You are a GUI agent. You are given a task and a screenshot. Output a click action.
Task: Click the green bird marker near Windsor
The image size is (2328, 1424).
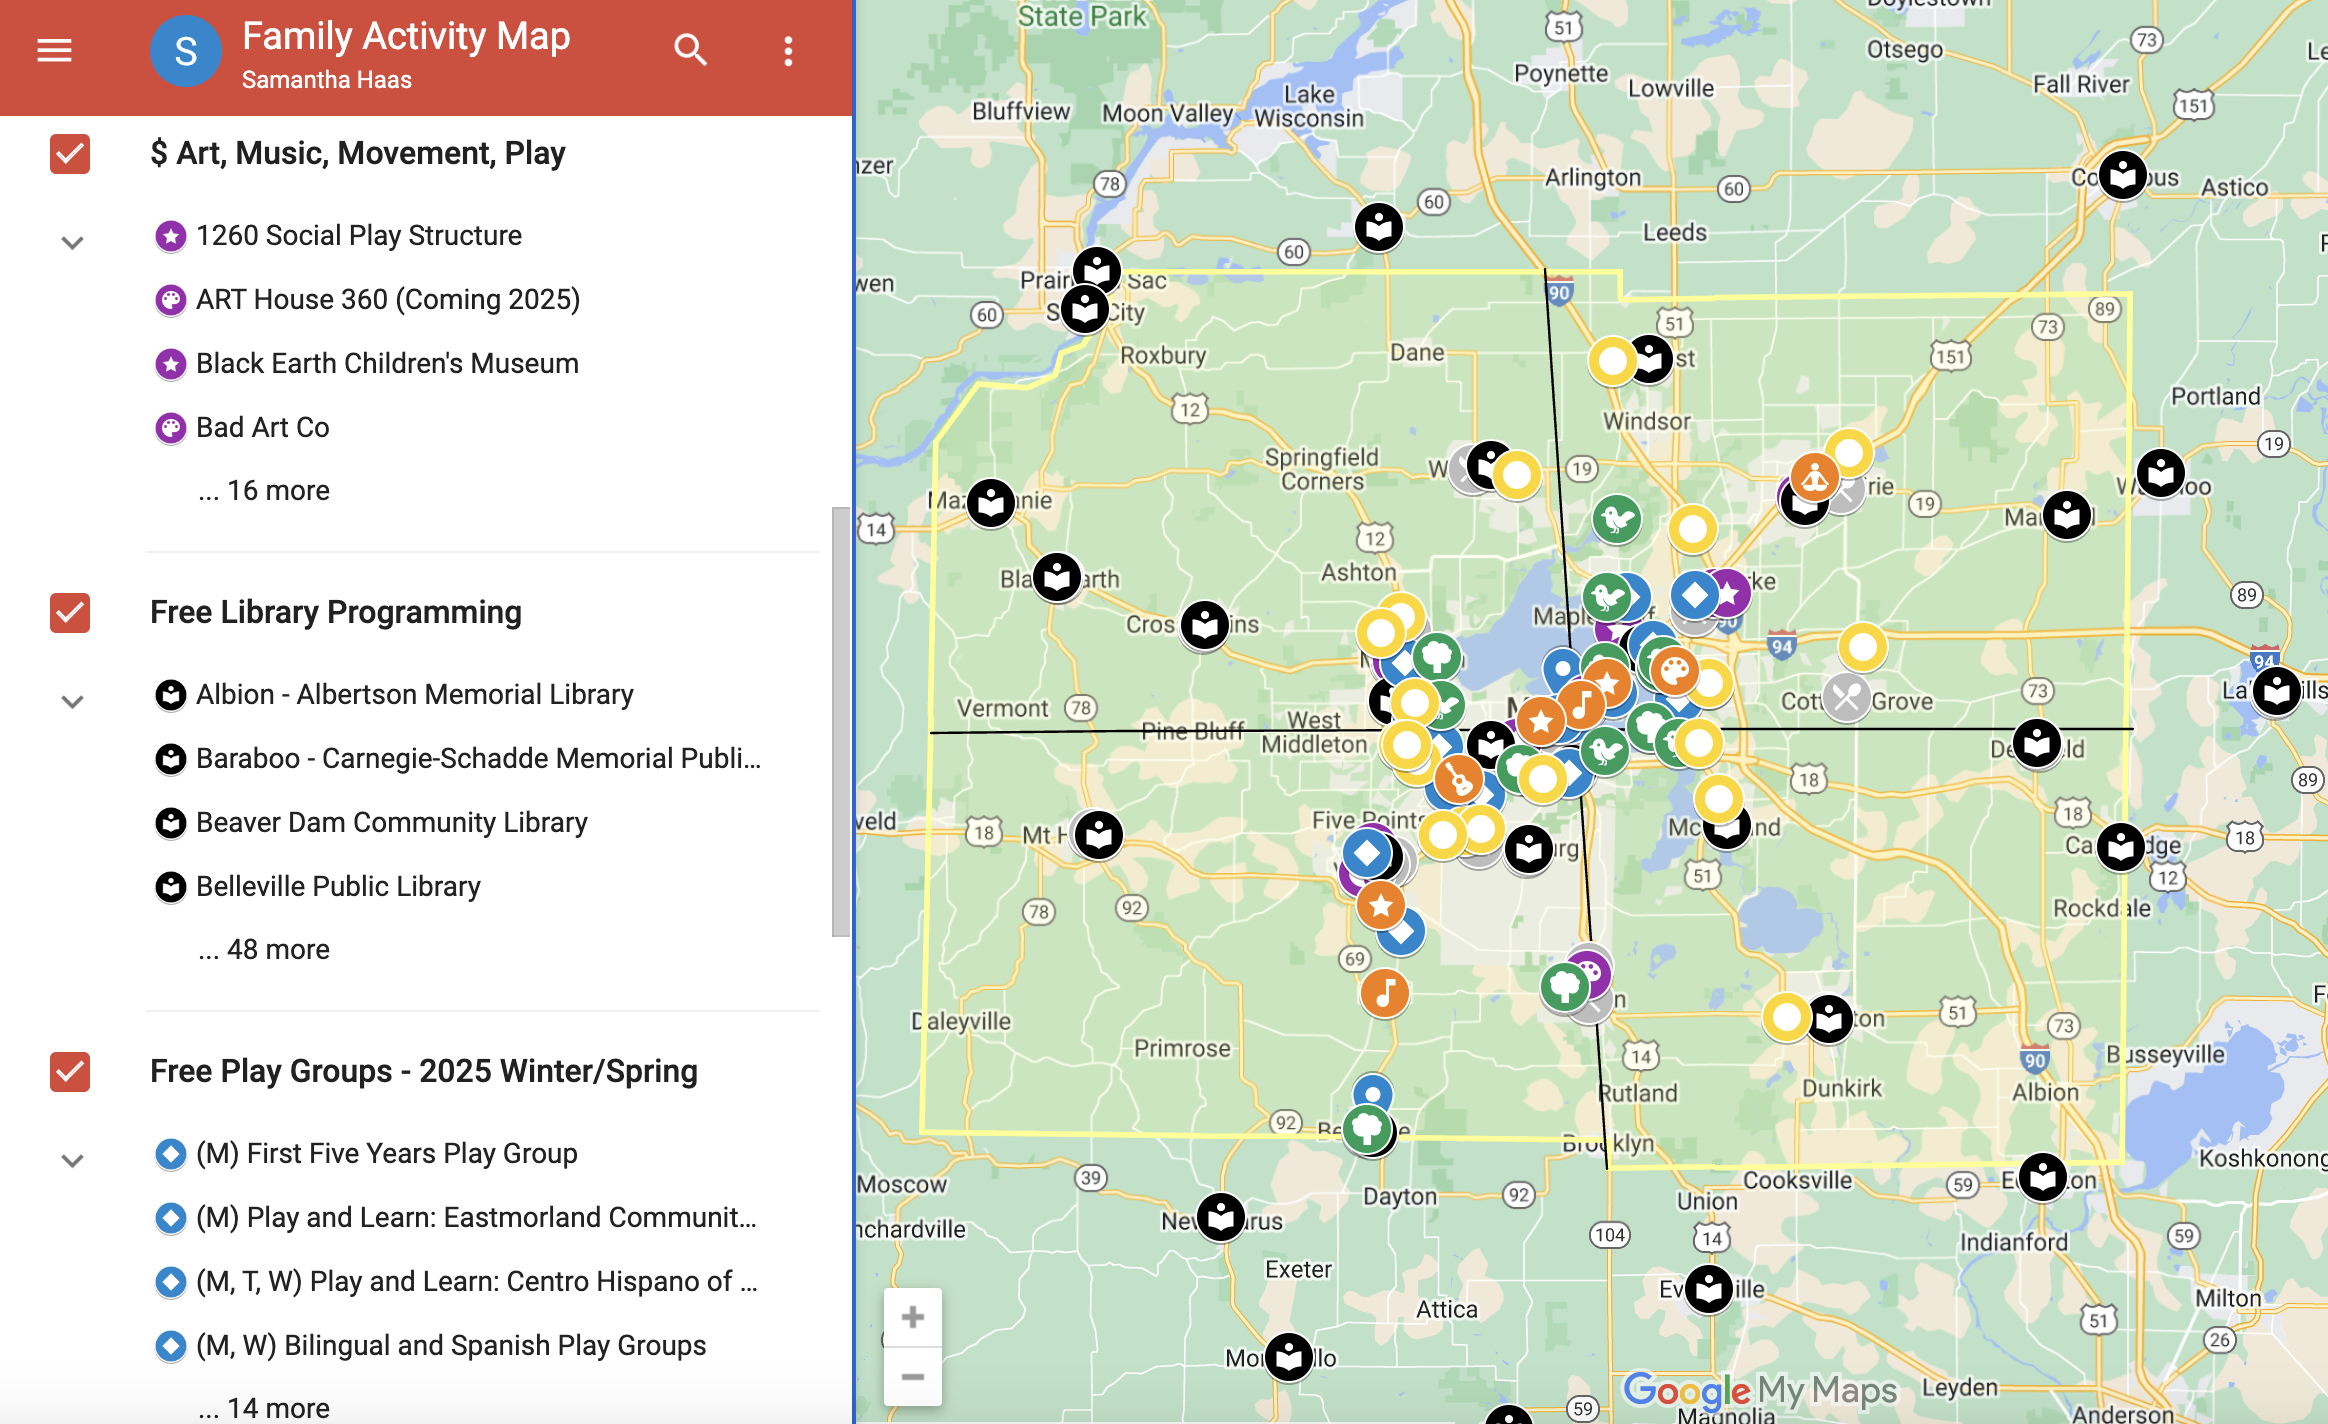pyautogui.click(x=1616, y=519)
